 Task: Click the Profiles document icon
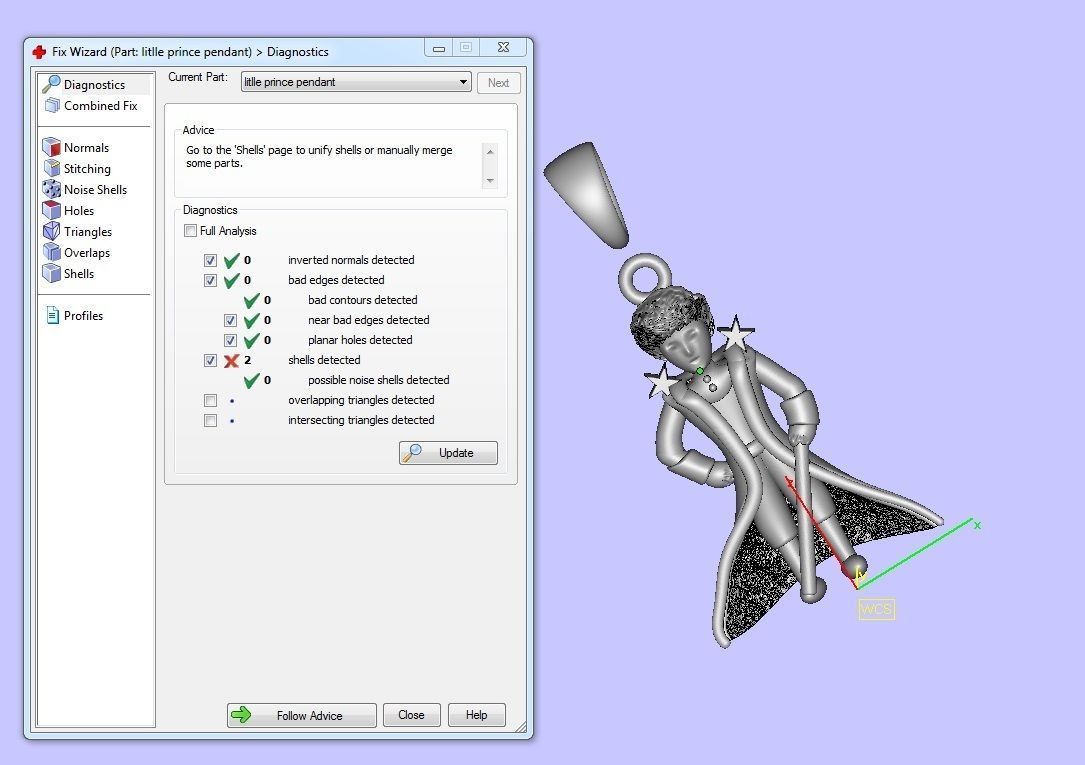click(53, 315)
